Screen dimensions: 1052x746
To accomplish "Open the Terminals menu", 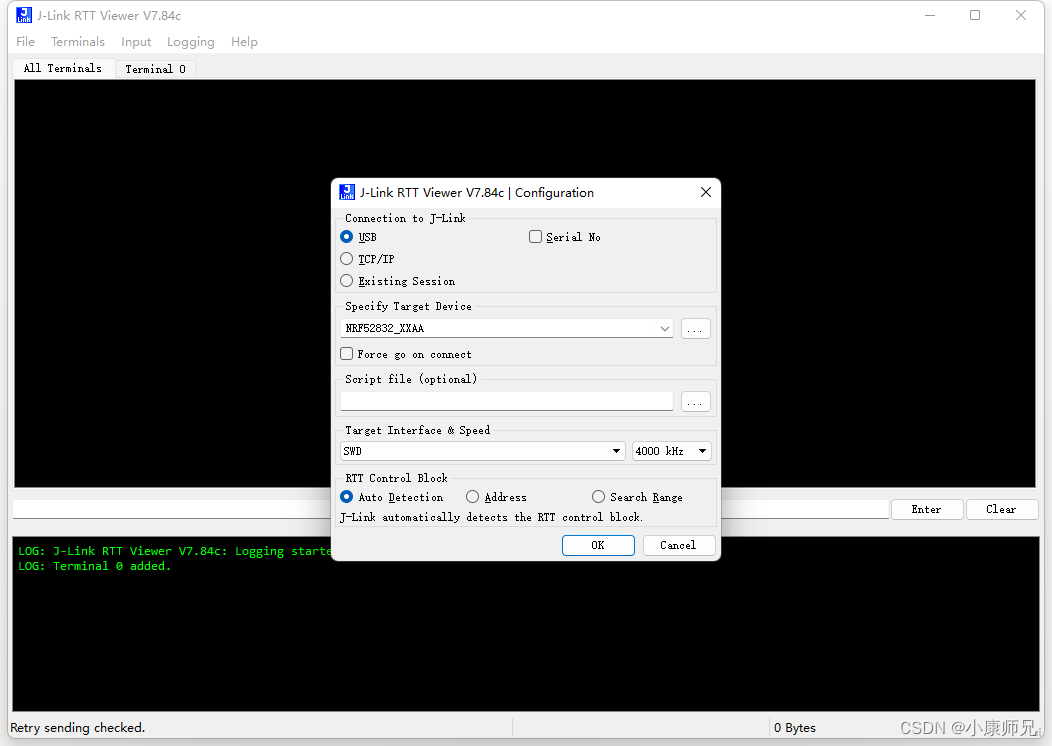I will [x=78, y=42].
